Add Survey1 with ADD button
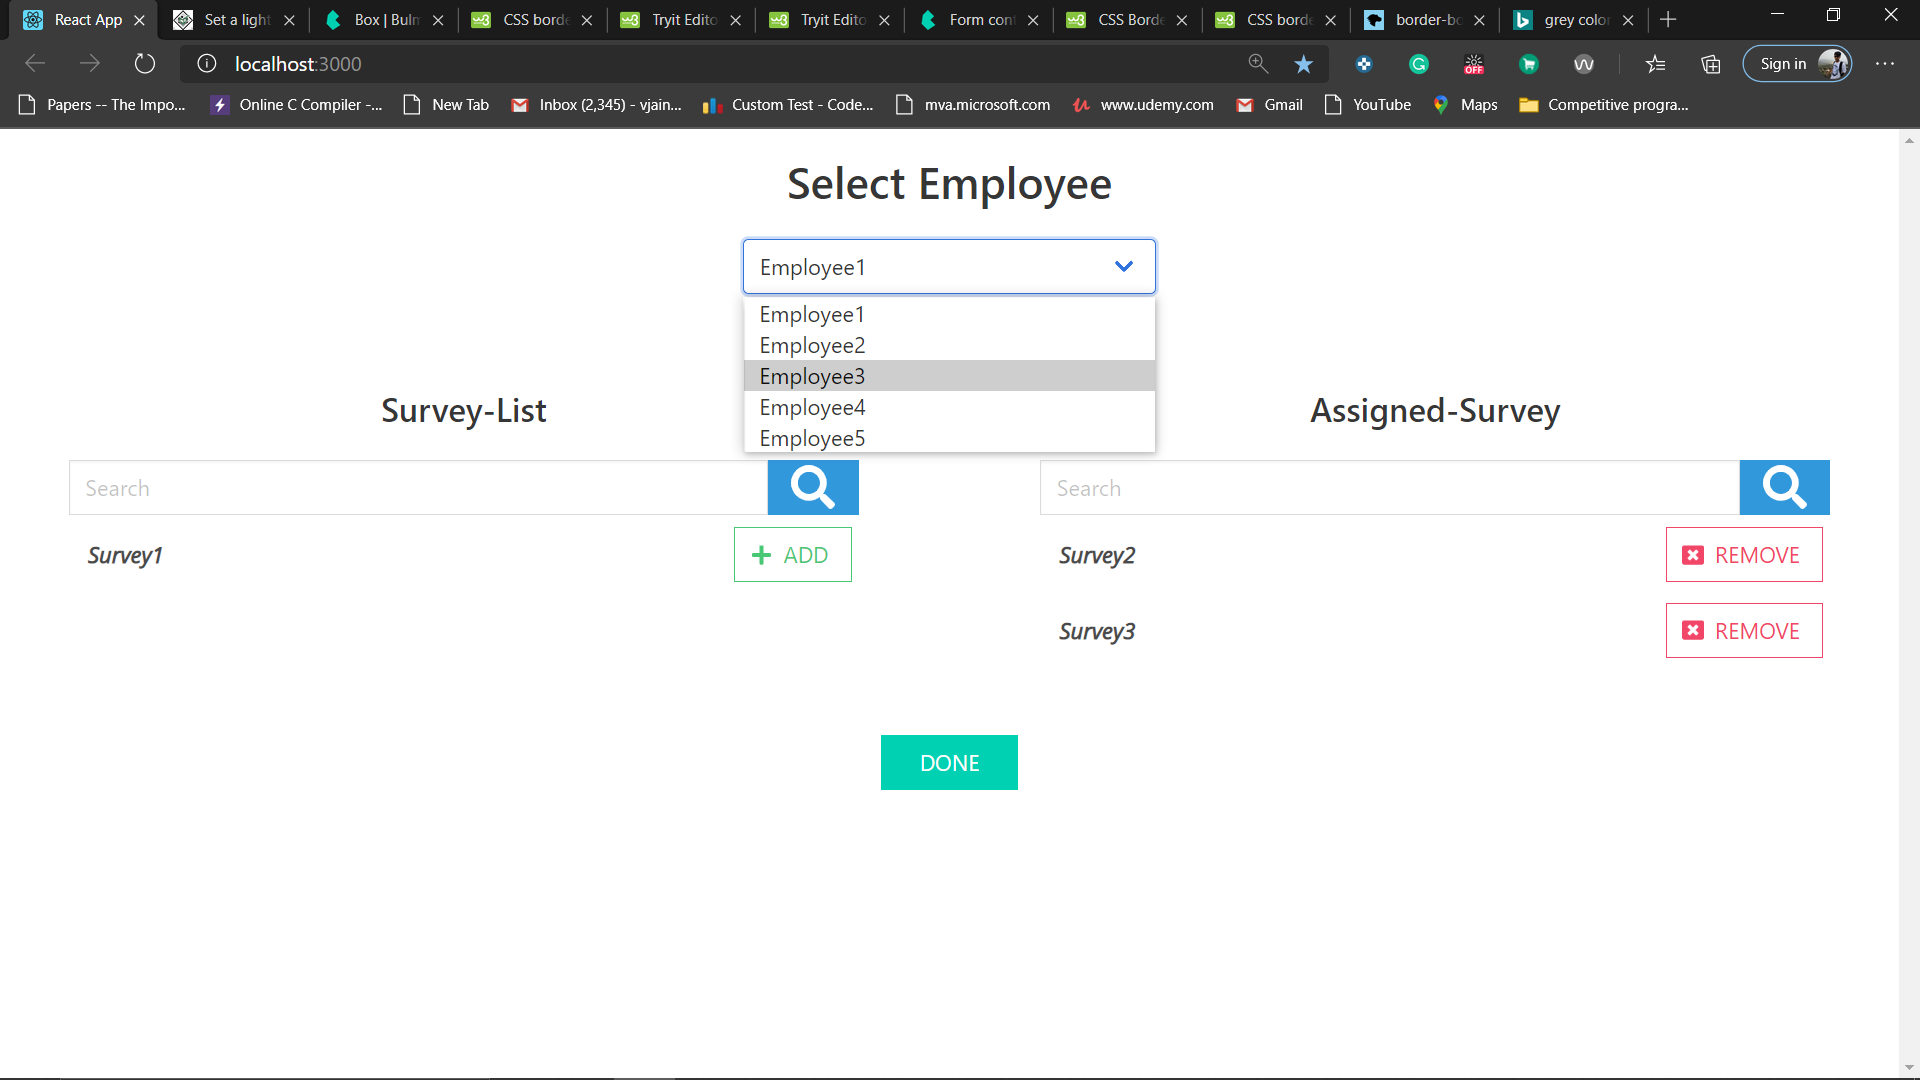The height and width of the screenshot is (1080, 1920). pyautogui.click(x=792, y=555)
